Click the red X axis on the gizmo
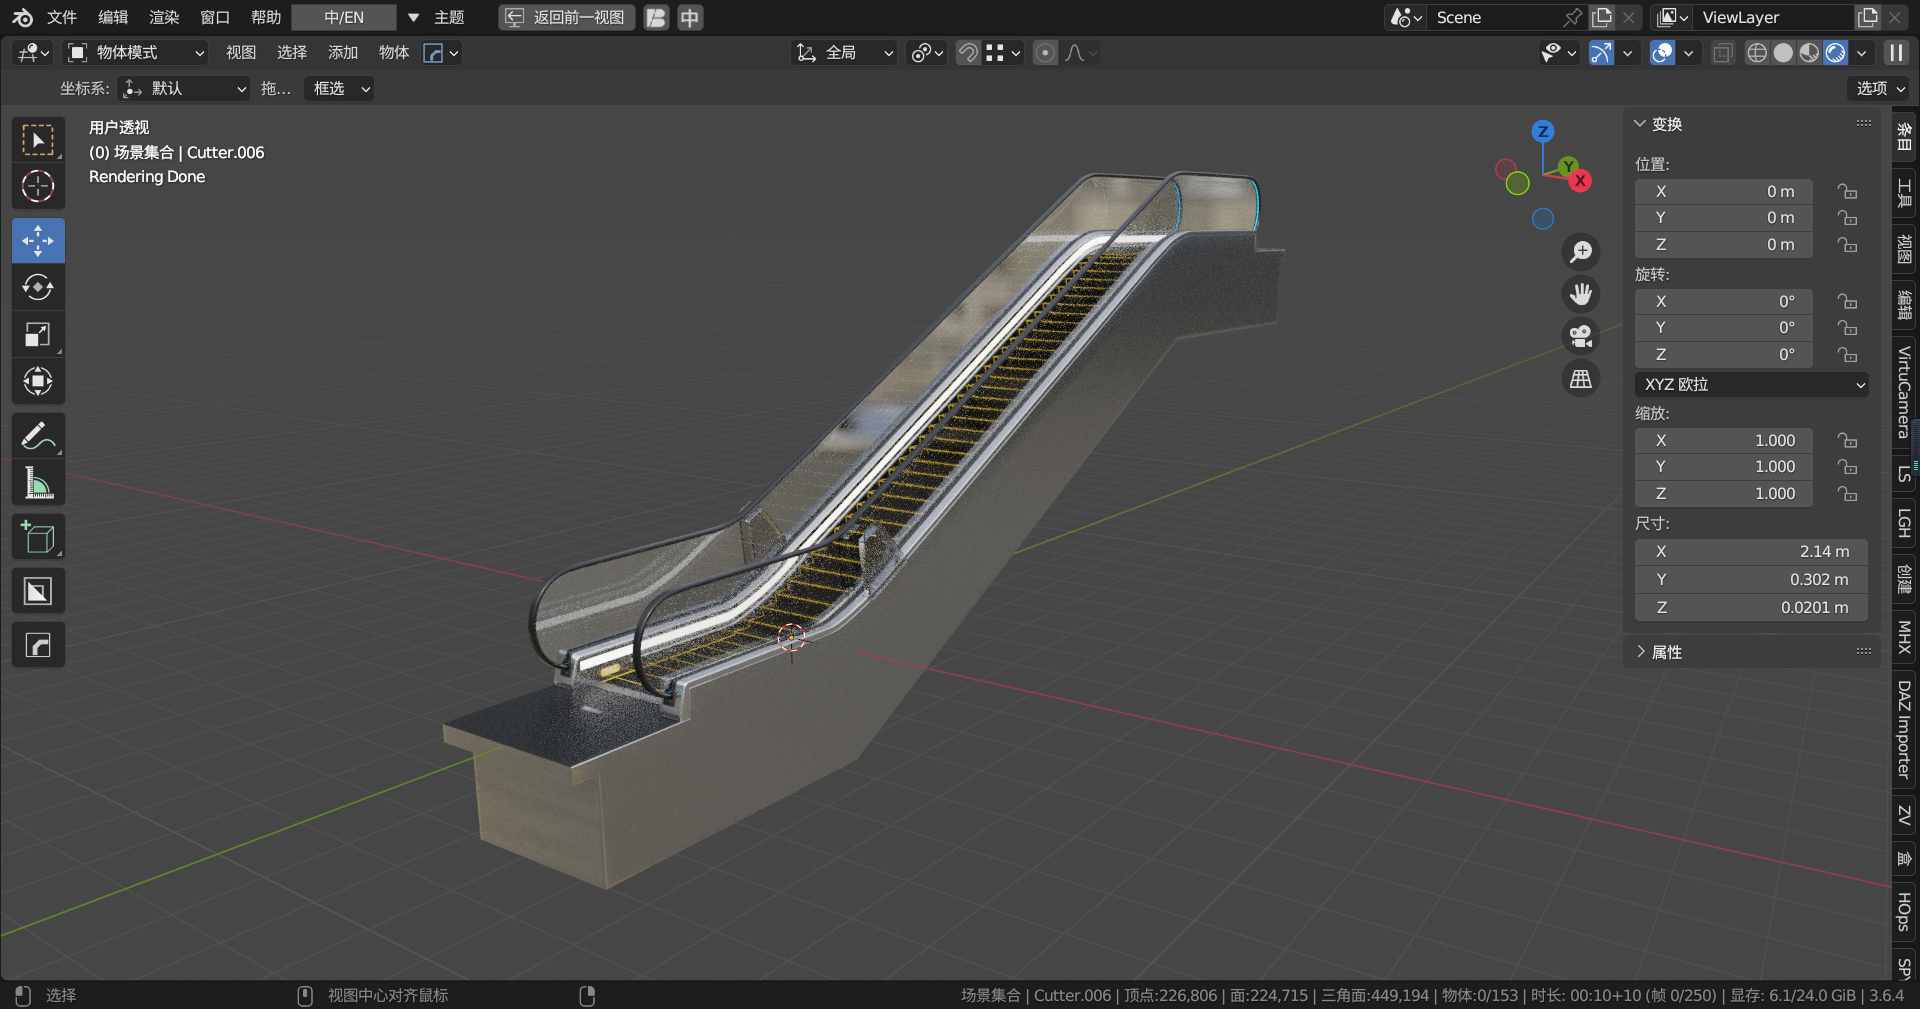The image size is (1920, 1009). click(x=1580, y=181)
